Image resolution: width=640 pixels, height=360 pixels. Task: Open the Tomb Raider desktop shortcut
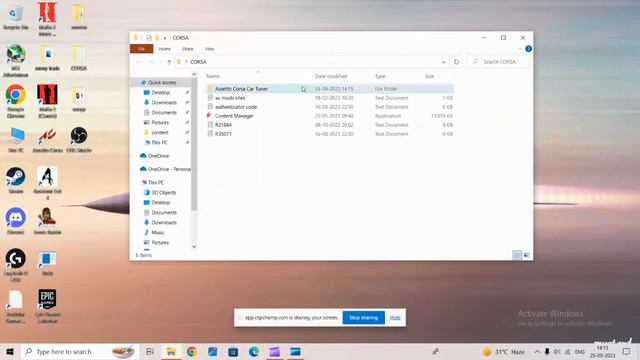coord(47,221)
